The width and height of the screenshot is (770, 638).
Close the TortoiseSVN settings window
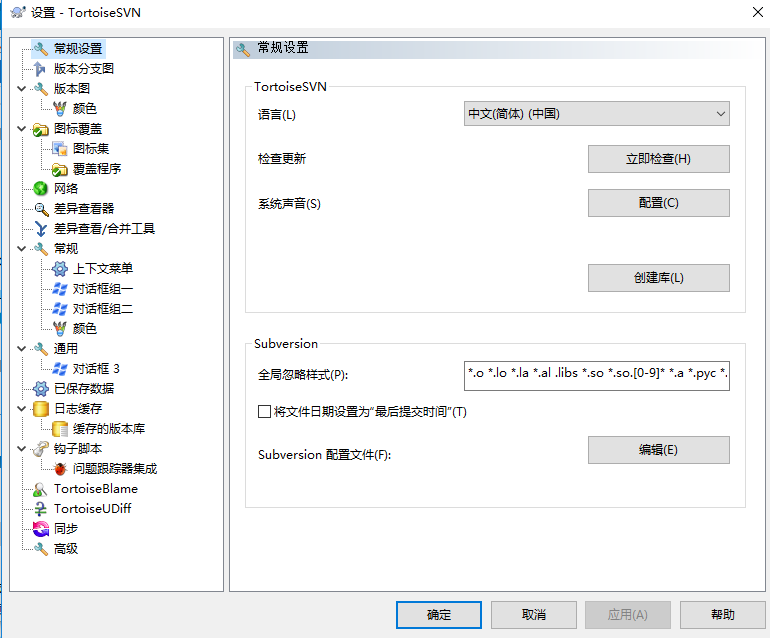758,12
